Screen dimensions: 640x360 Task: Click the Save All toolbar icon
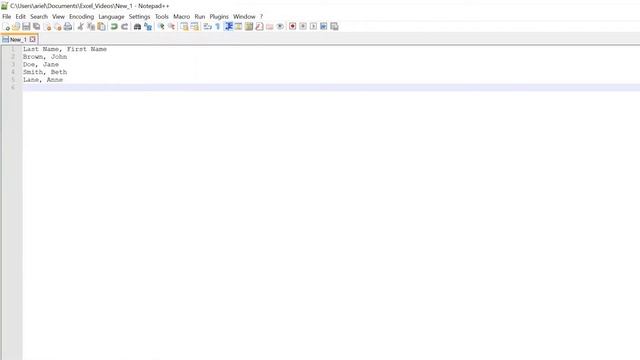pos(36,27)
